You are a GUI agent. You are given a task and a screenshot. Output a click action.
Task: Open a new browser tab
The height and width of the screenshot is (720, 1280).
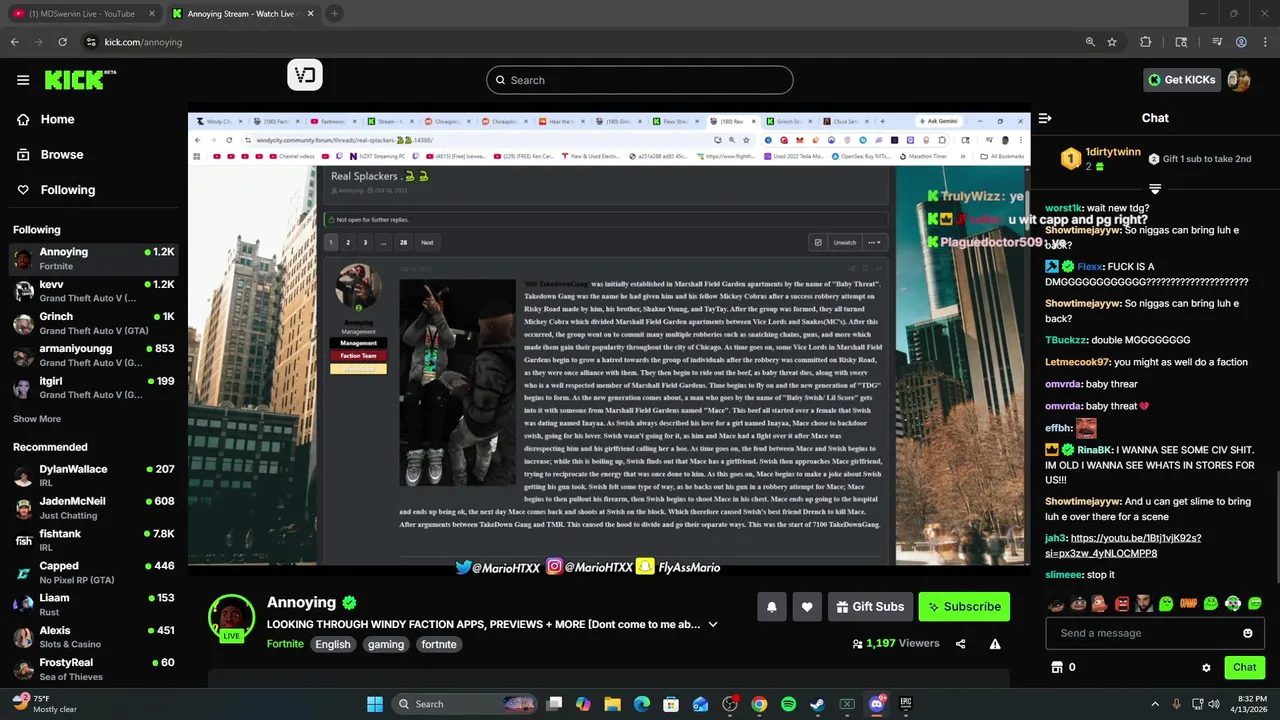coord(335,13)
